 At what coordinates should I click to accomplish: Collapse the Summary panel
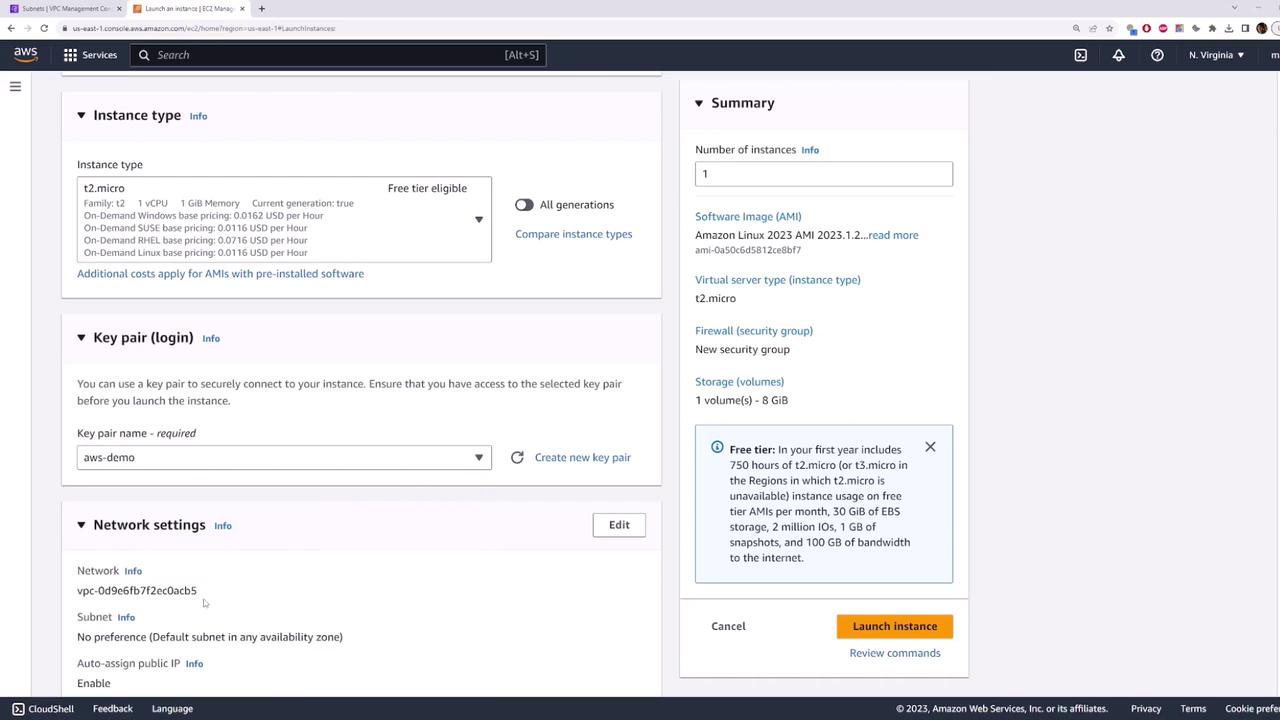pos(699,103)
